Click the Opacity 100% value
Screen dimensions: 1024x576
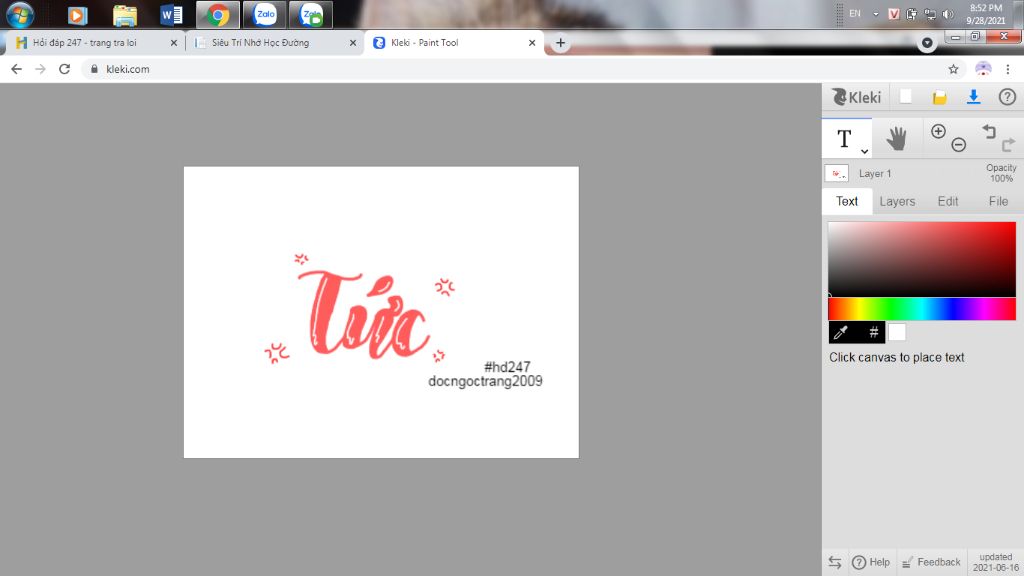(1001, 173)
